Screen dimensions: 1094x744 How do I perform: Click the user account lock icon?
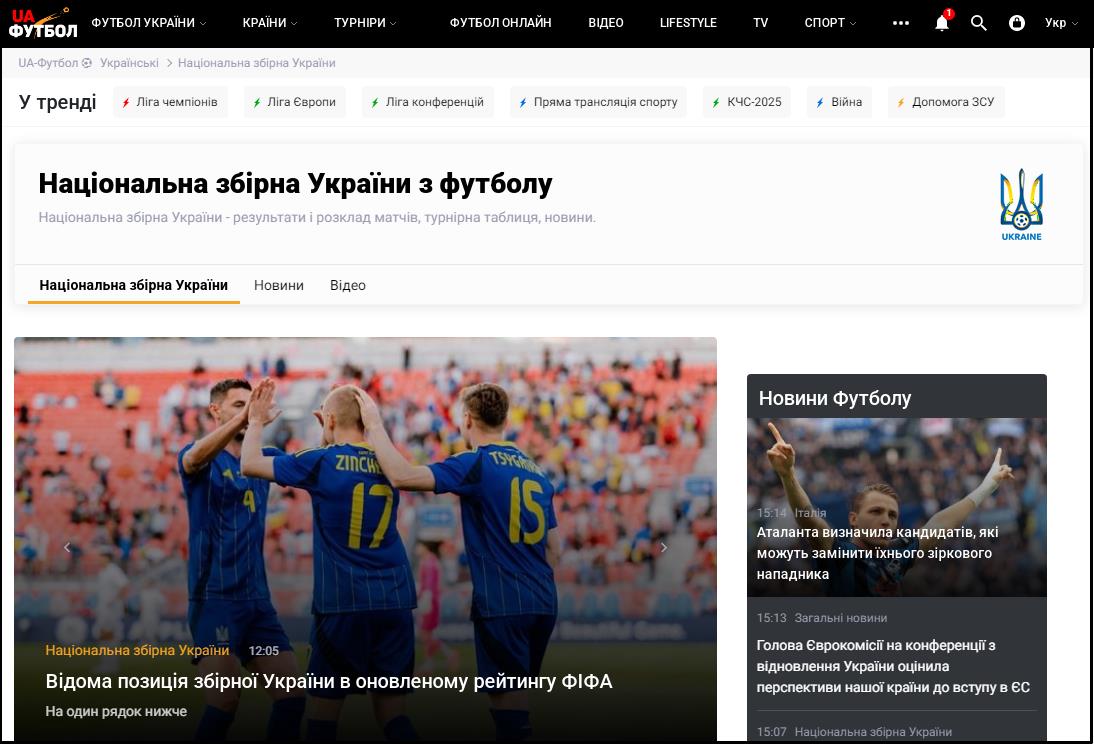[x=1017, y=23]
